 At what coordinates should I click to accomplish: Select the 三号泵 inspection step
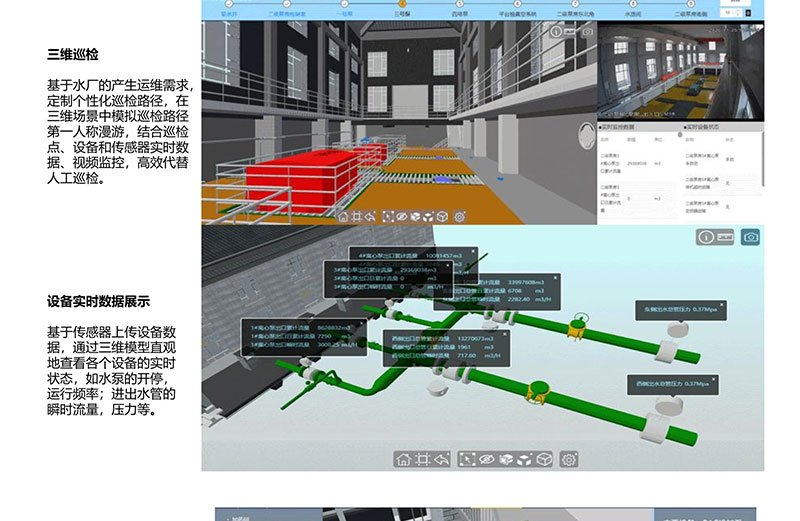click(402, 15)
